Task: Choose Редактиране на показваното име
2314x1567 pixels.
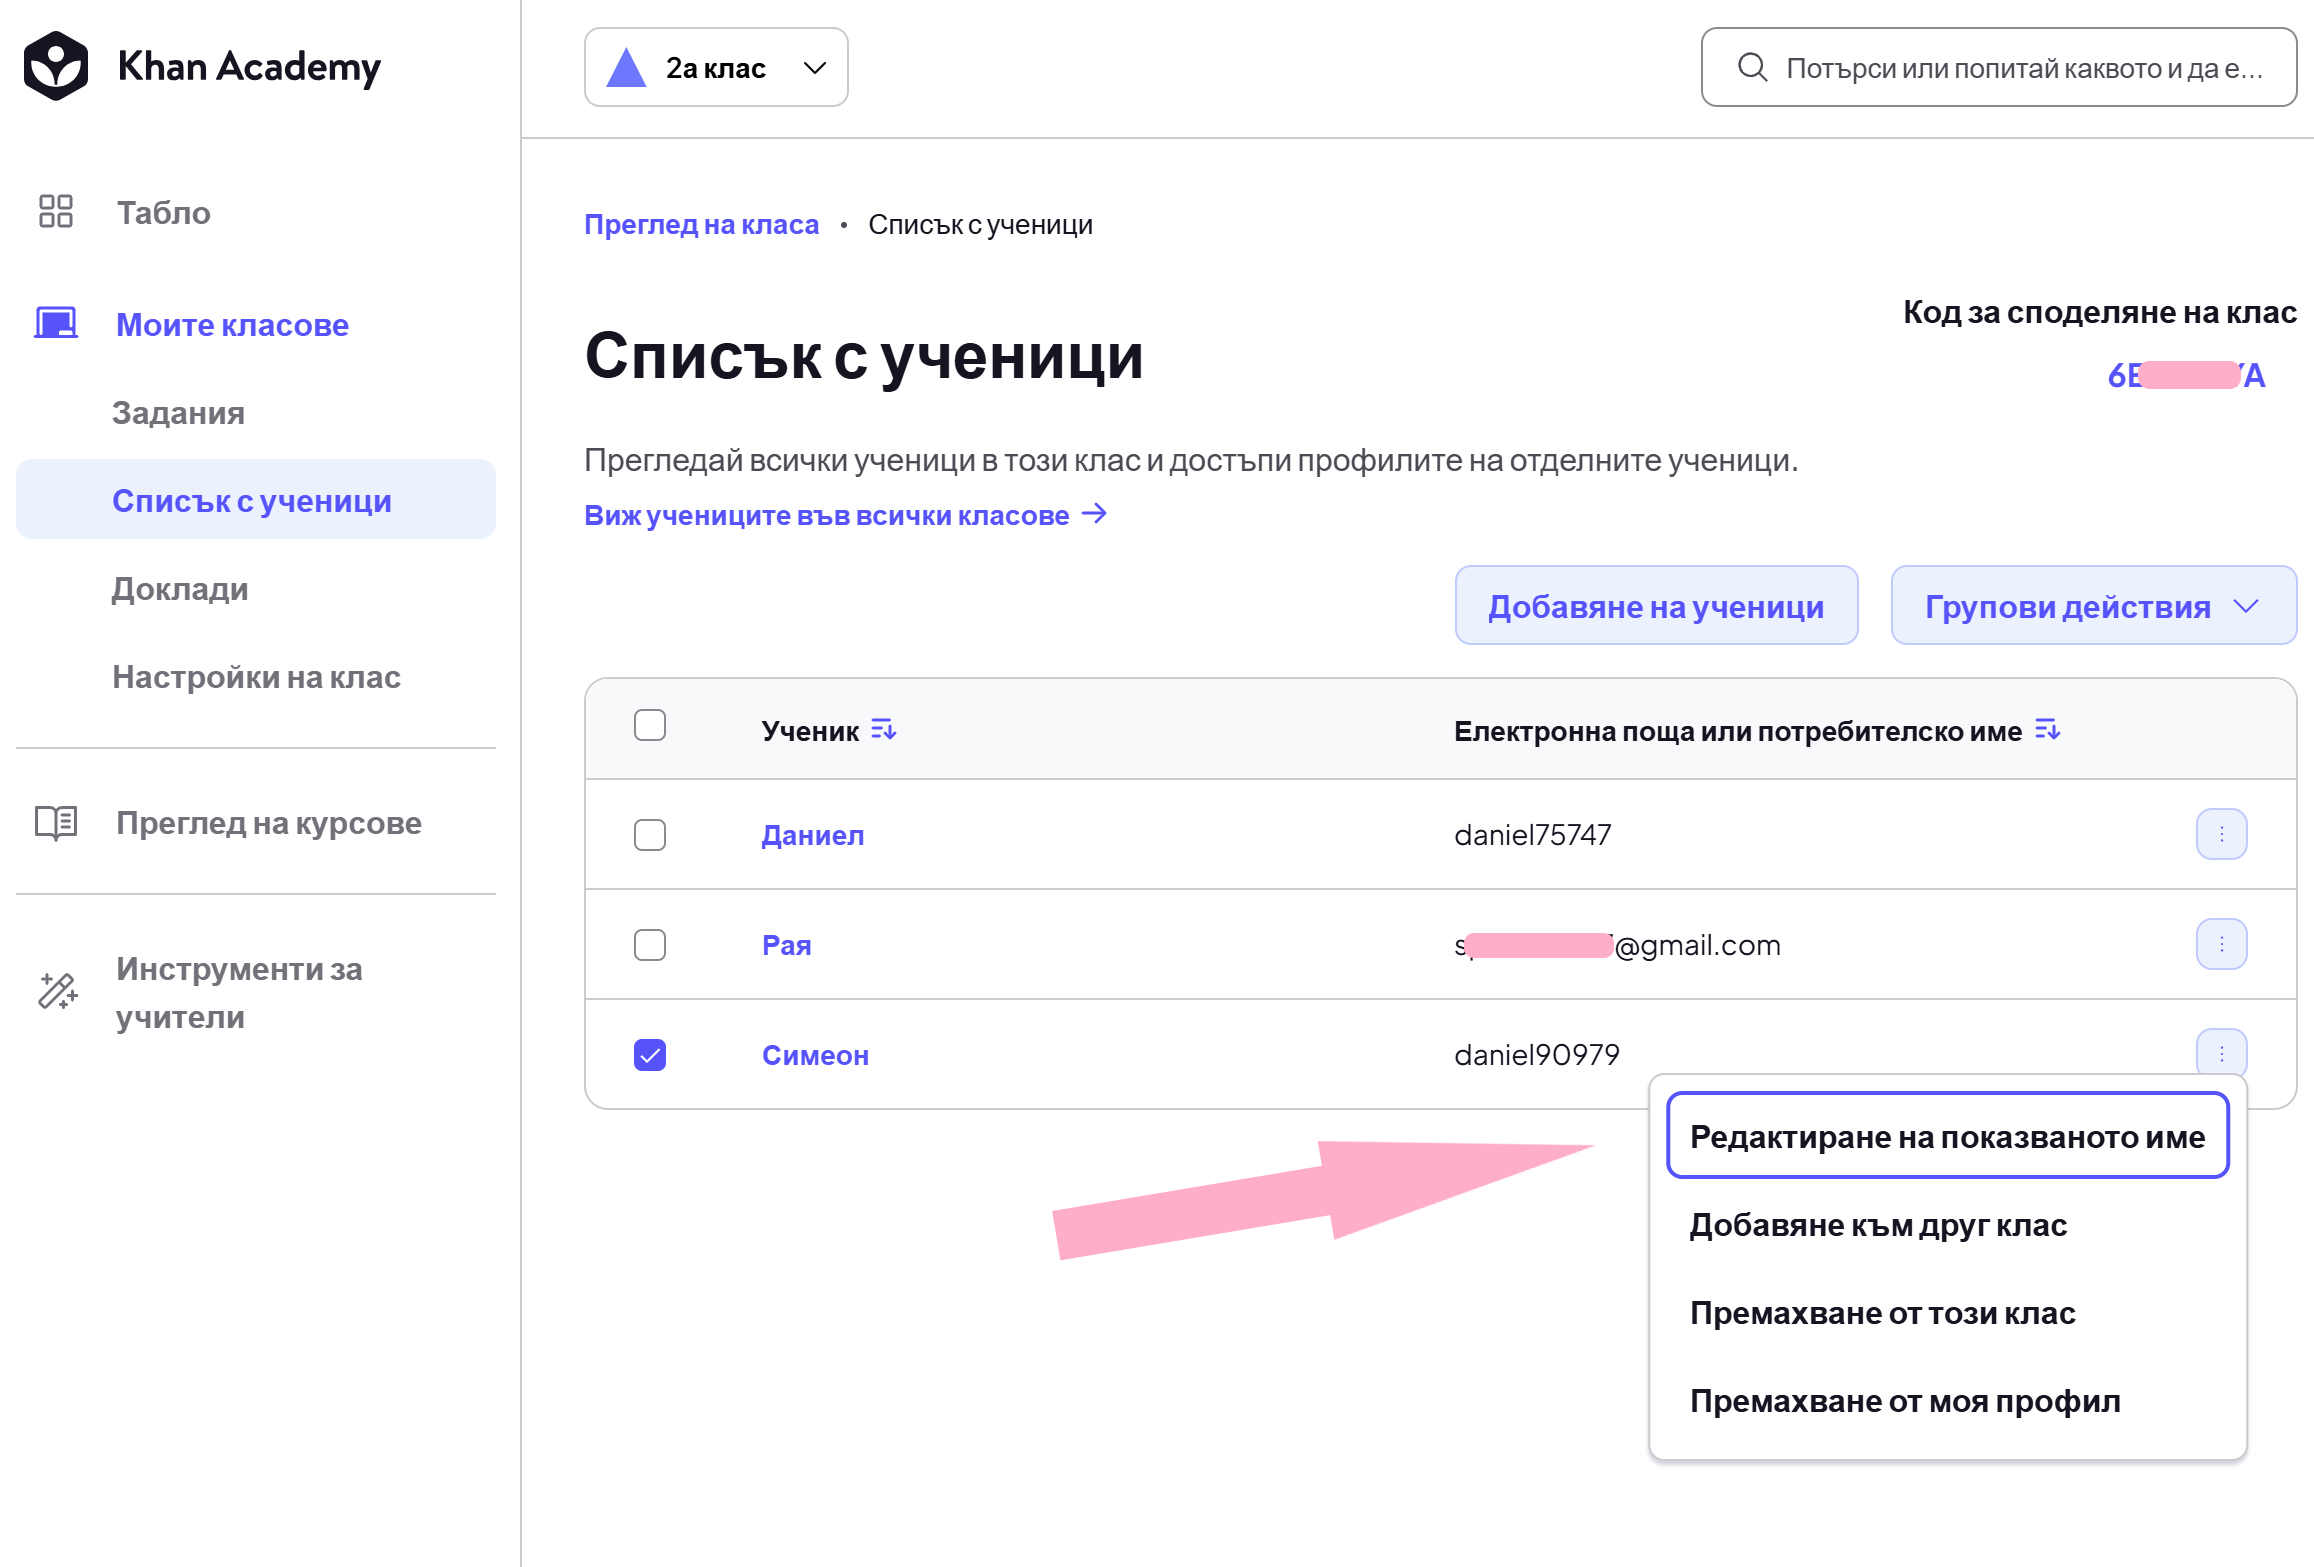Action: pyautogui.click(x=1948, y=1136)
